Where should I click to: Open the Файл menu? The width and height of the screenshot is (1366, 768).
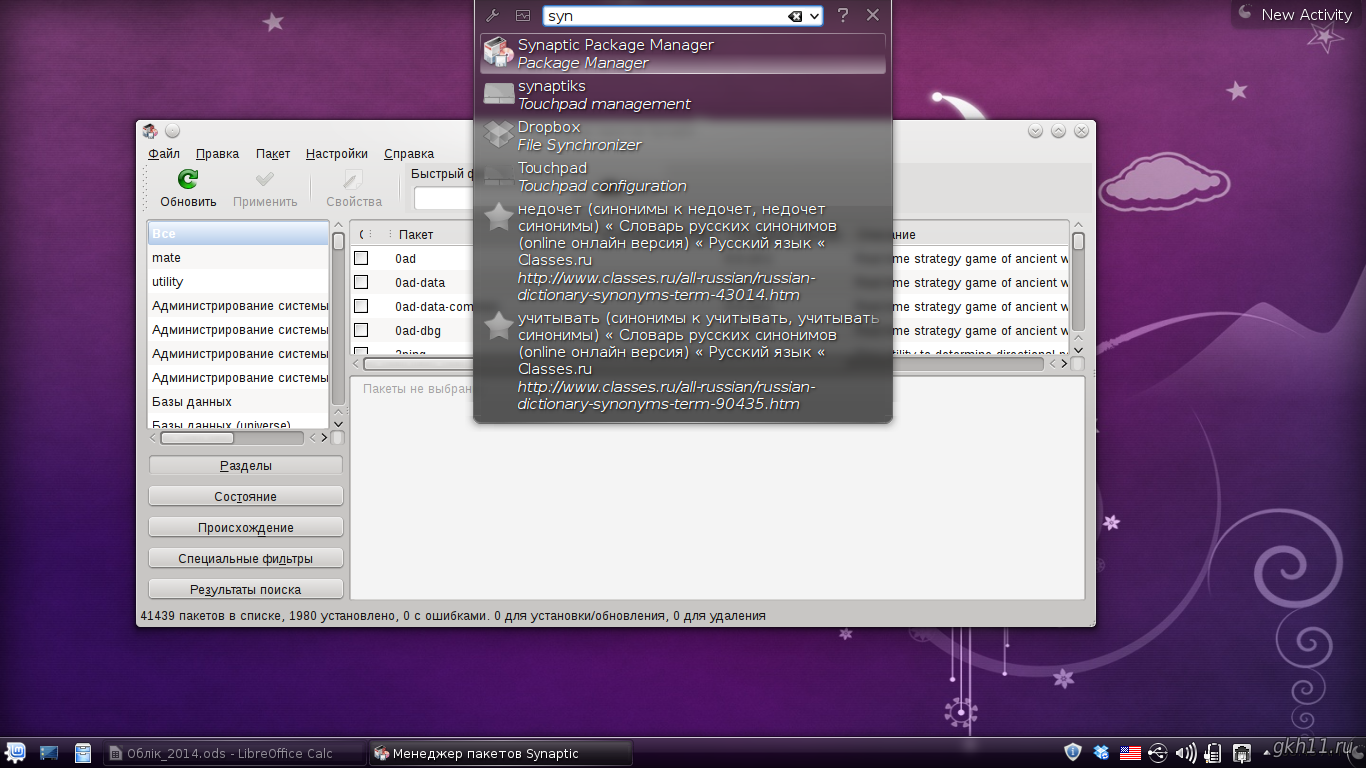[164, 153]
